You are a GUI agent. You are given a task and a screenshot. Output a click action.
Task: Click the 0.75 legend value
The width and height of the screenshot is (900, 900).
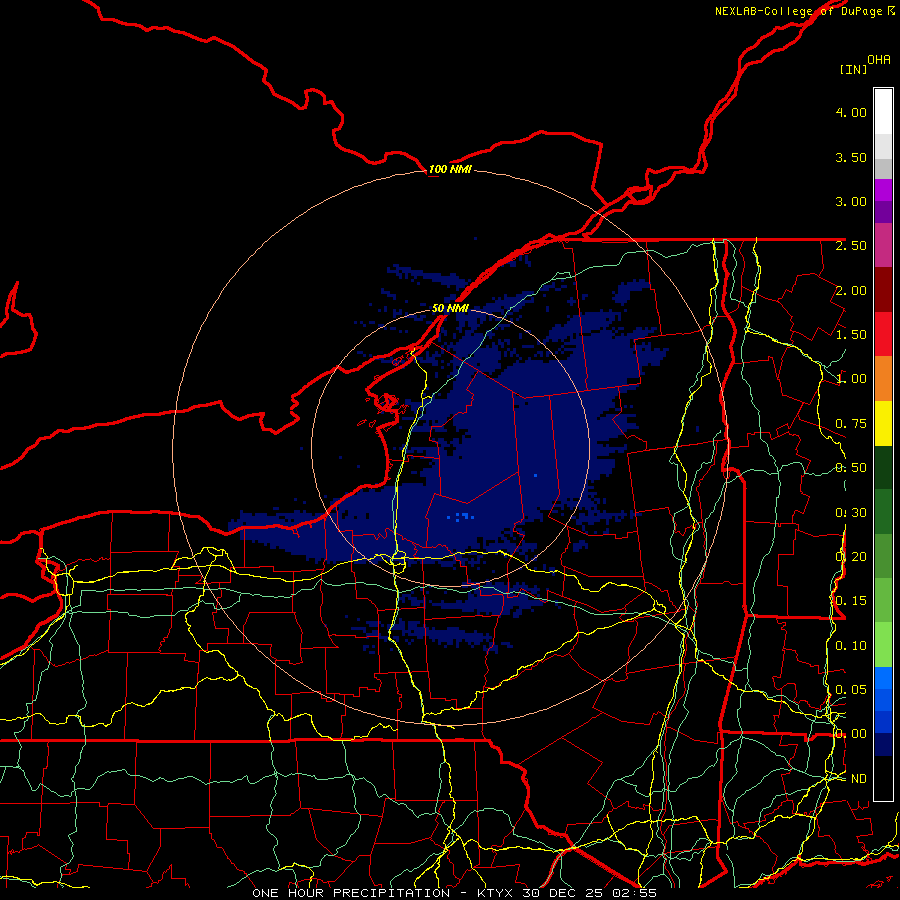click(851, 424)
